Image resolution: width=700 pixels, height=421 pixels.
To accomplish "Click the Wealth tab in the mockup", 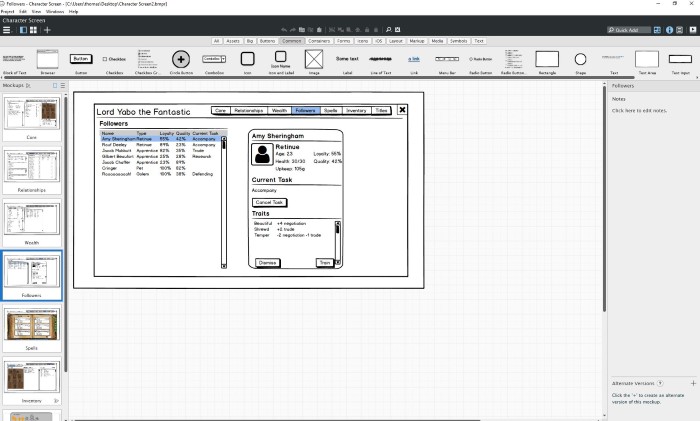I will (279, 110).
